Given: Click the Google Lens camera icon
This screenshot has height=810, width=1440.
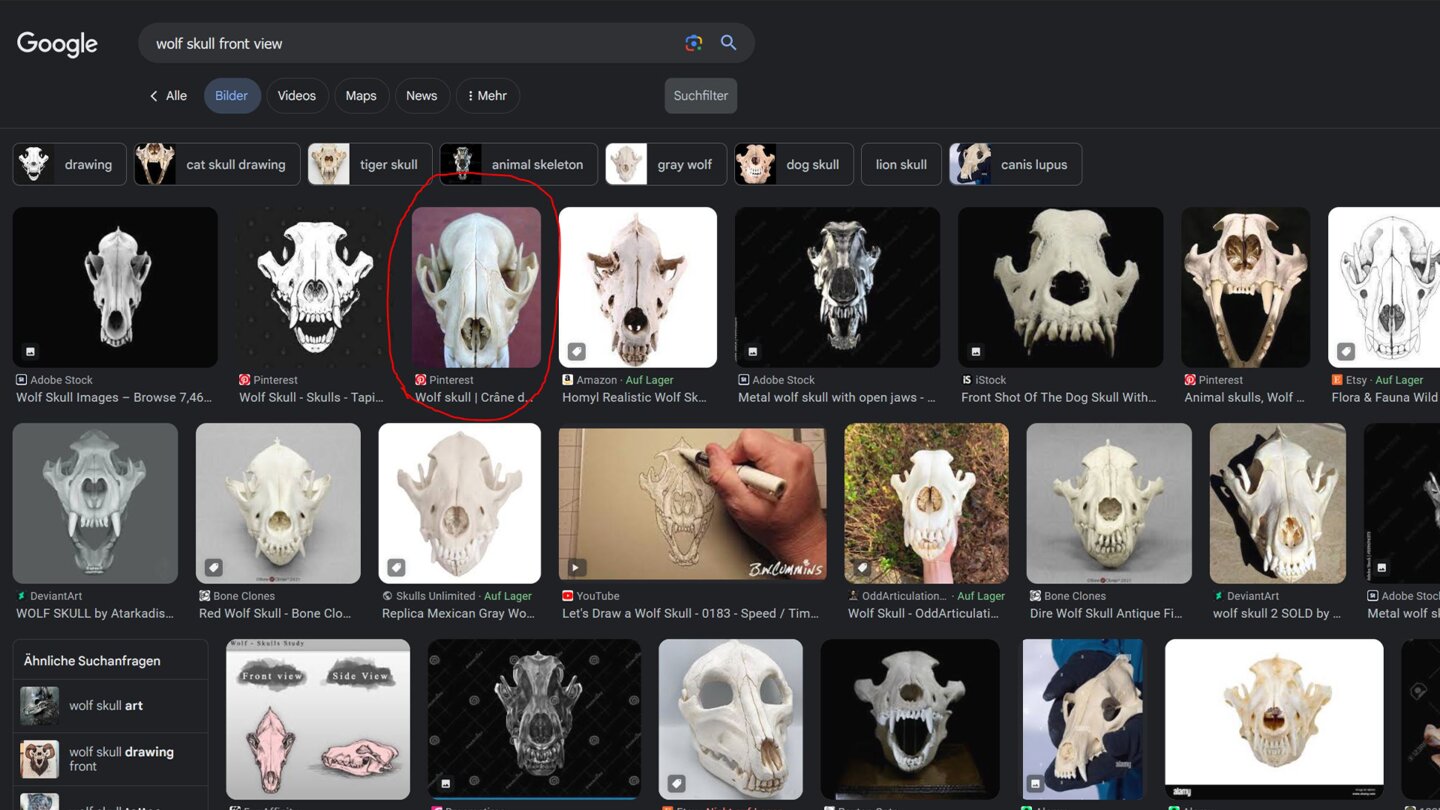Looking at the screenshot, I should (x=693, y=43).
